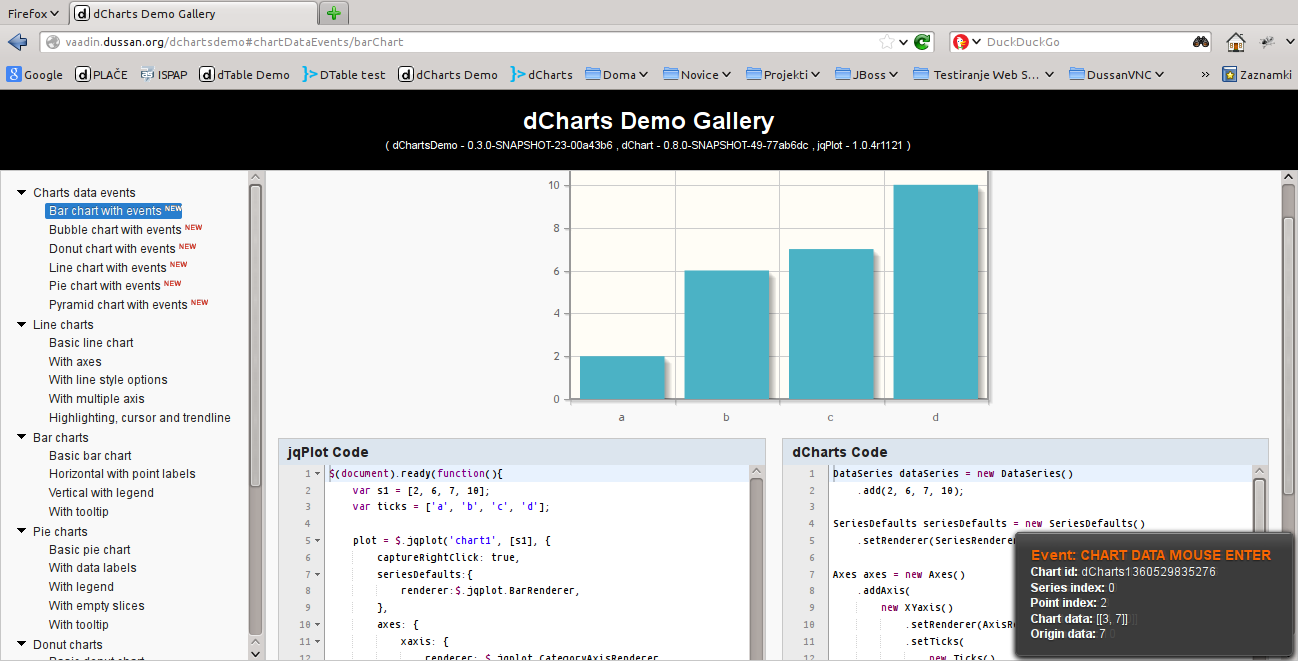Open a new tab with the green plus

(x=334, y=13)
